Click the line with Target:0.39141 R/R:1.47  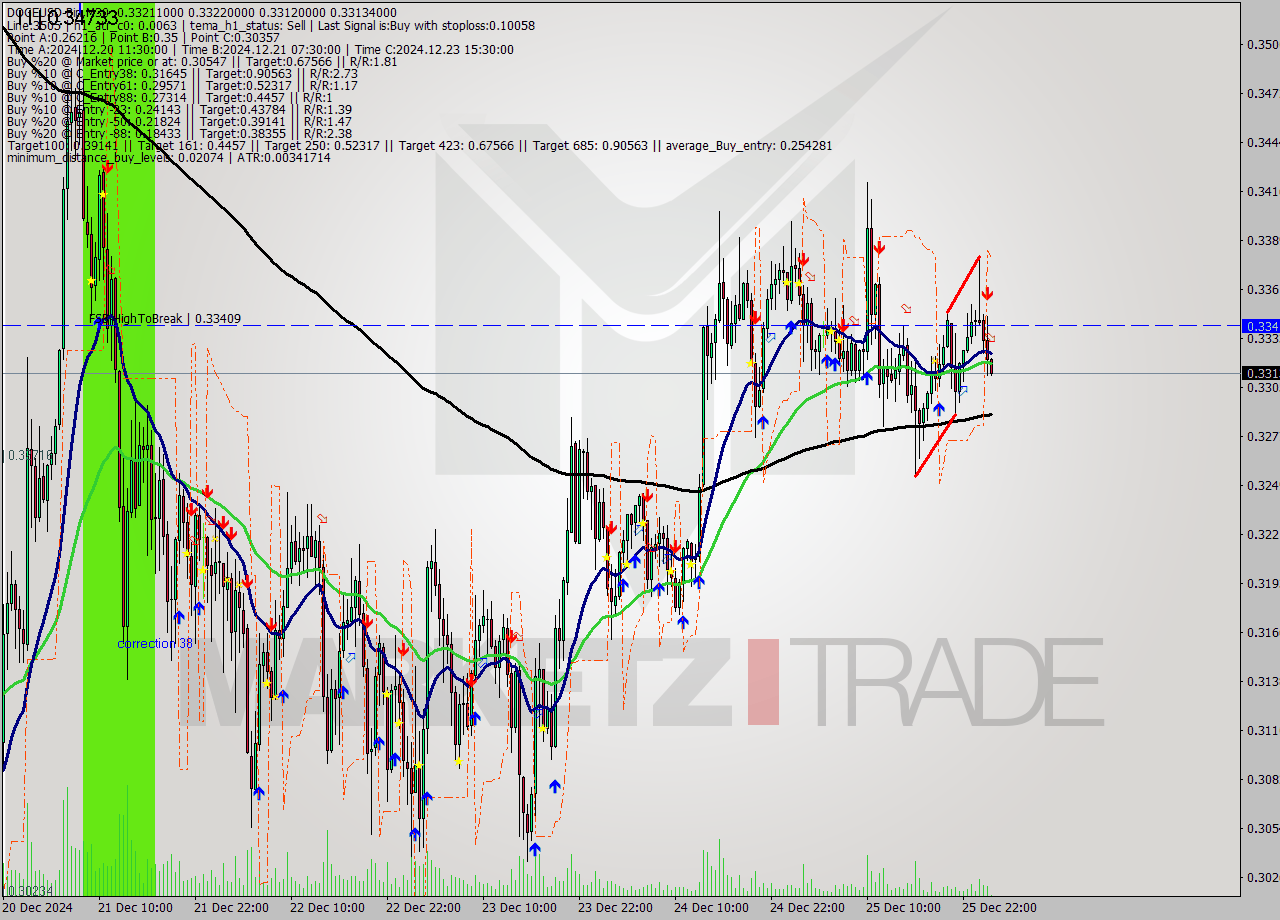point(179,121)
